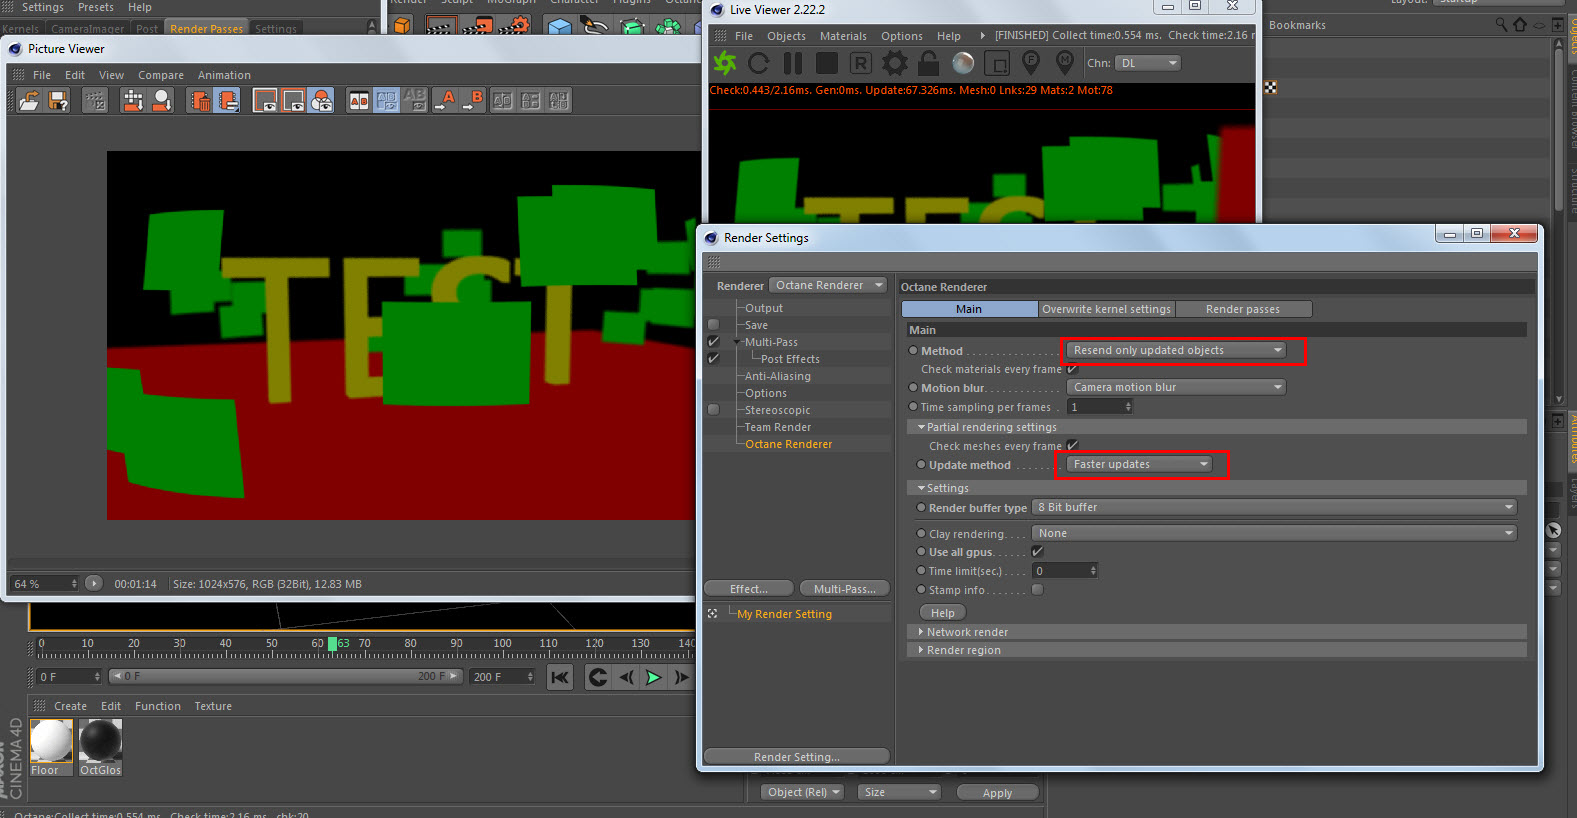
Task: Click the circular arrow button beside play
Action: (598, 677)
